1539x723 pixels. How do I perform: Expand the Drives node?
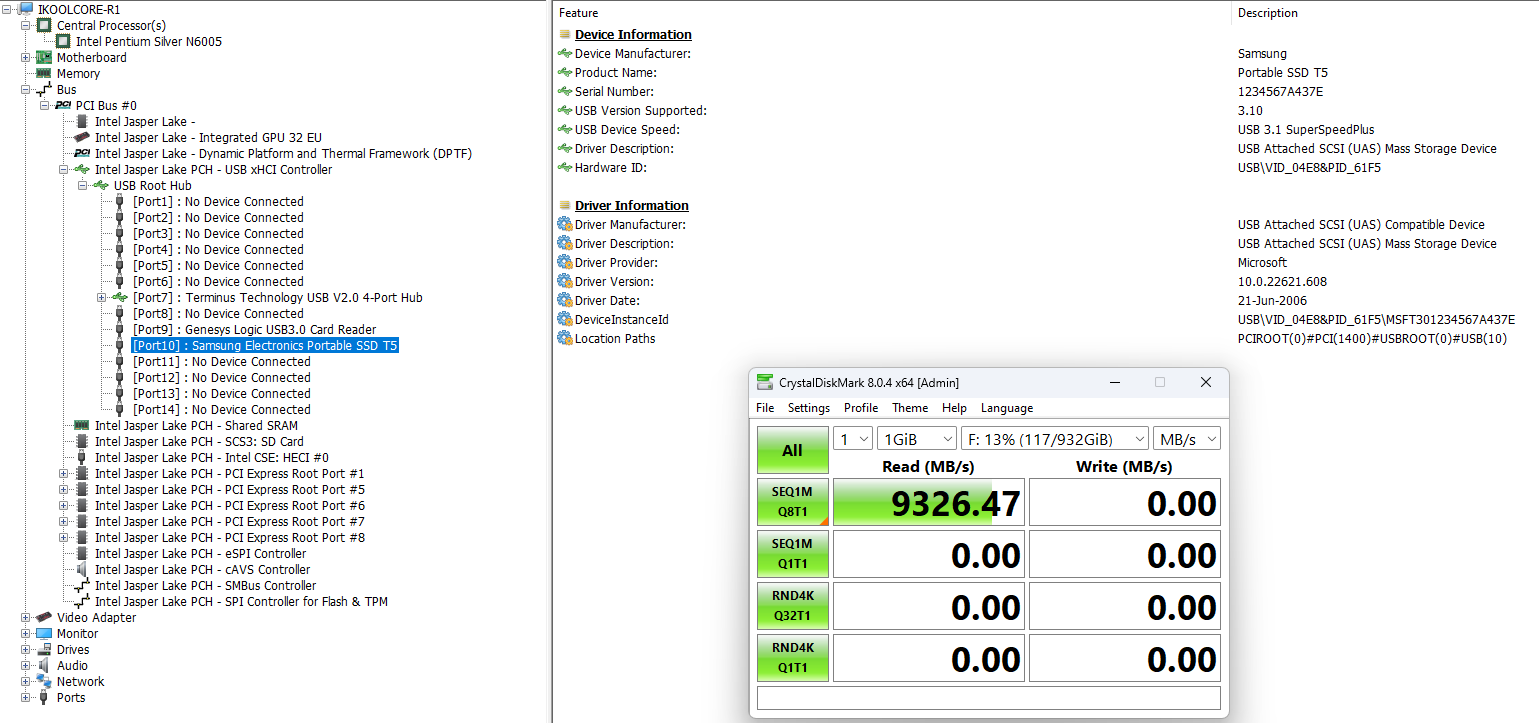tap(26, 649)
